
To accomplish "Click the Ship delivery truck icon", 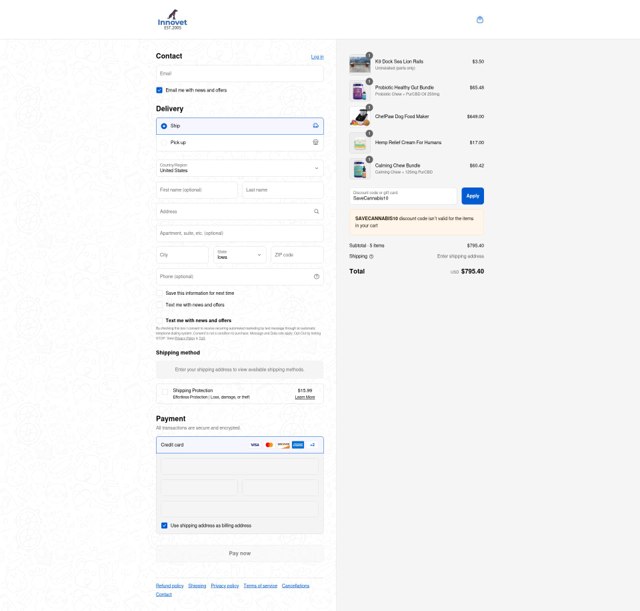I will click(x=316, y=126).
